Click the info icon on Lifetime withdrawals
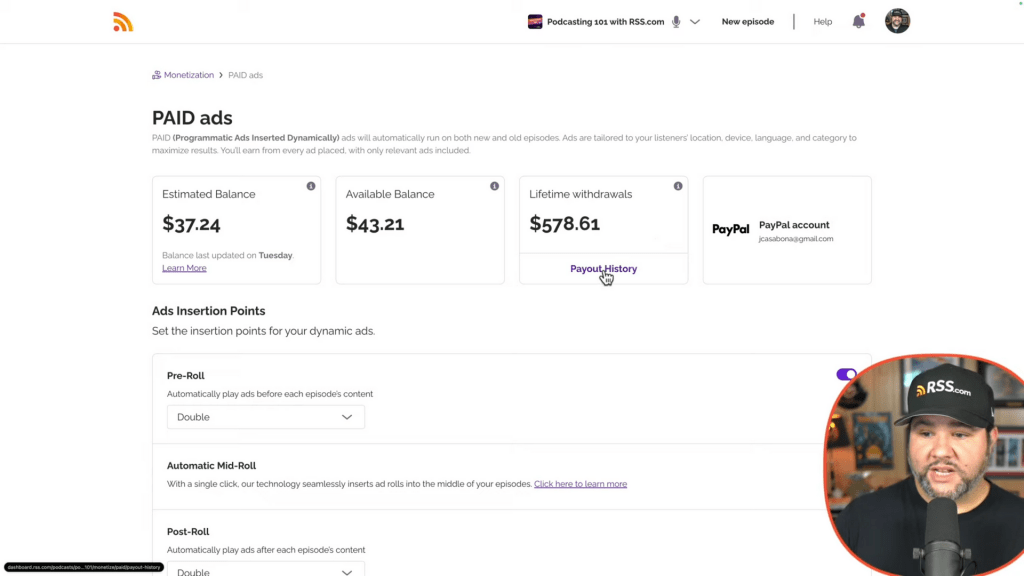1024x576 pixels. pyautogui.click(x=678, y=186)
